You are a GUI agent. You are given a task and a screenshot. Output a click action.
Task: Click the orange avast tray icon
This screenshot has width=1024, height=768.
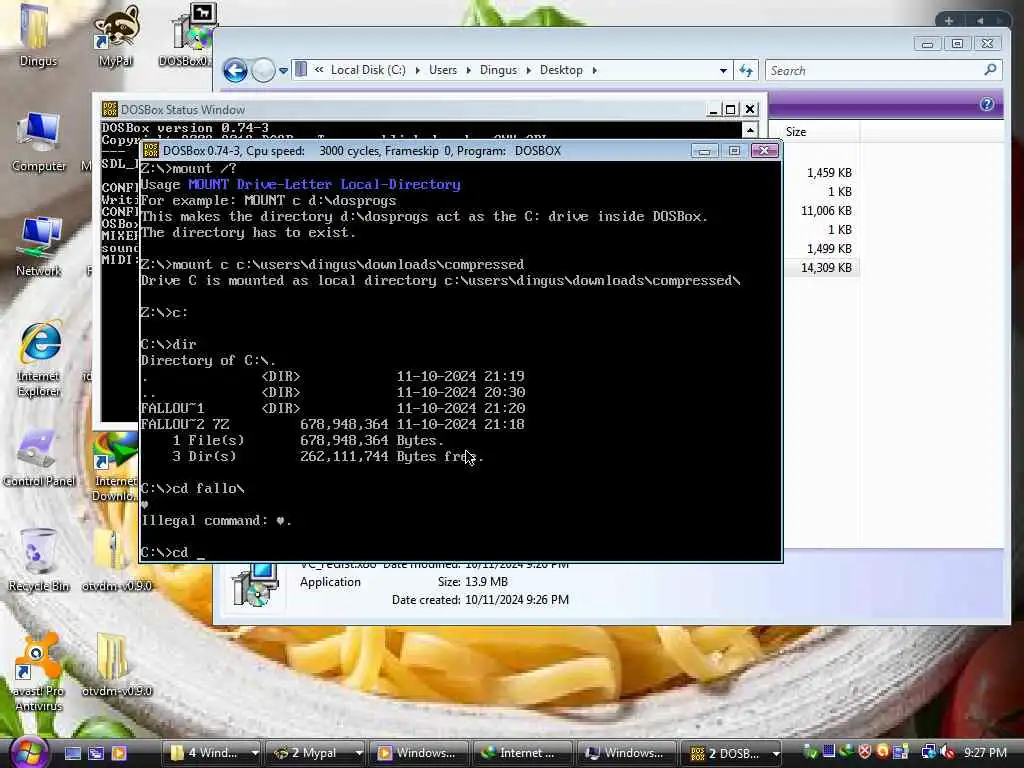pos(883,752)
